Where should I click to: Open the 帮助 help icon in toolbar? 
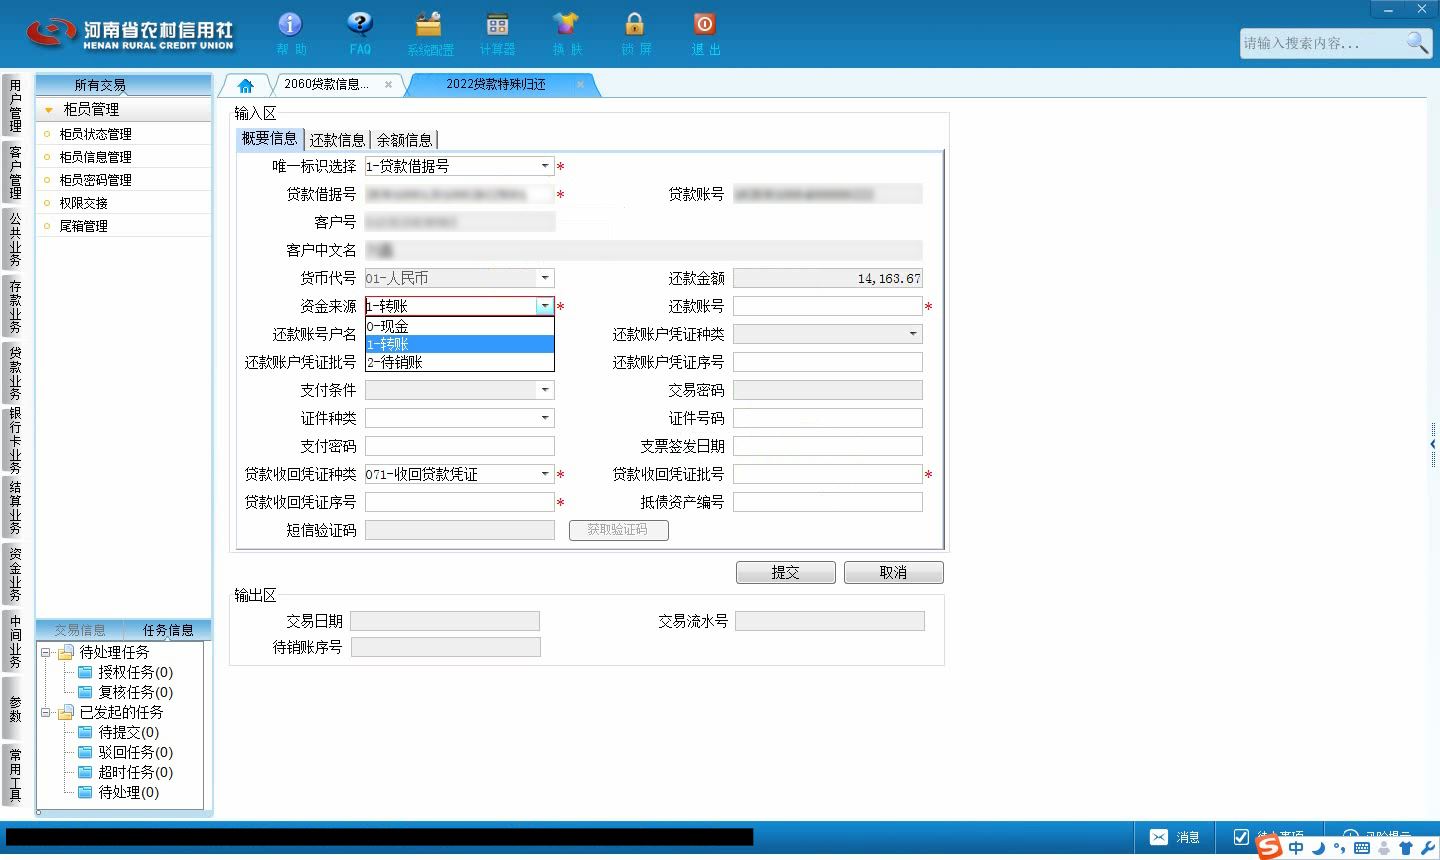click(x=290, y=25)
